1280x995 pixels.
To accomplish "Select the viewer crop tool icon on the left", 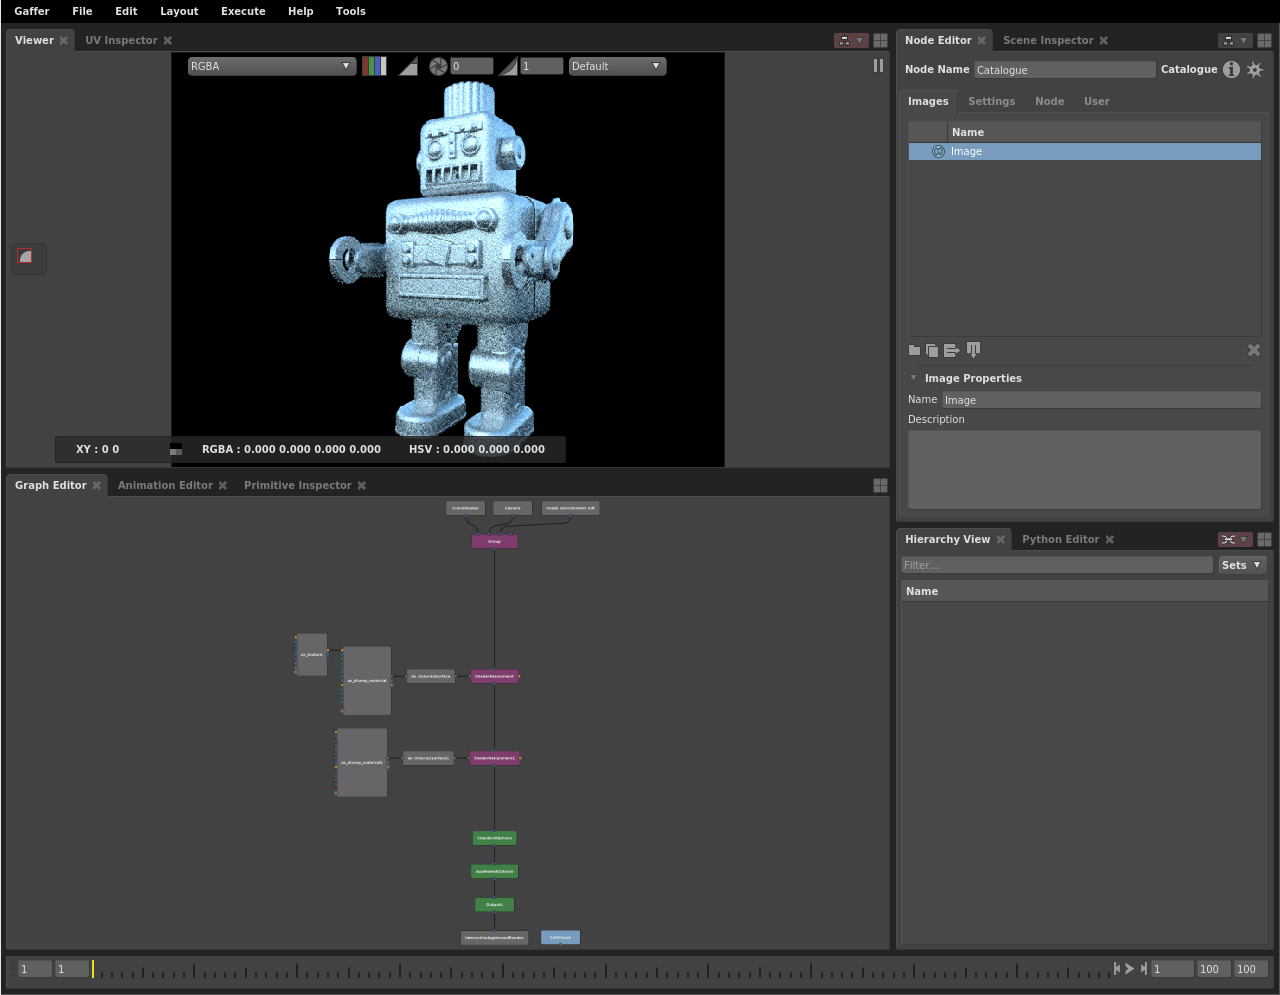I will [26, 257].
